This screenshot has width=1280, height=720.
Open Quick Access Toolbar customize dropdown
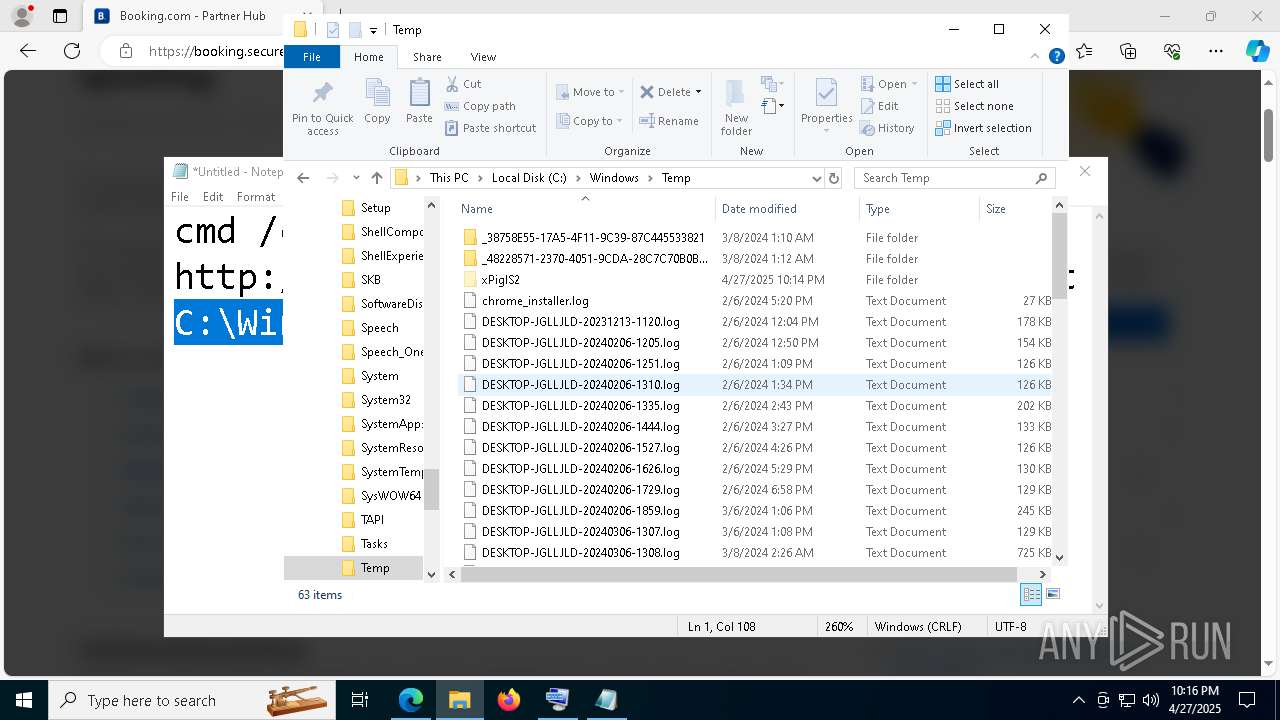373,30
